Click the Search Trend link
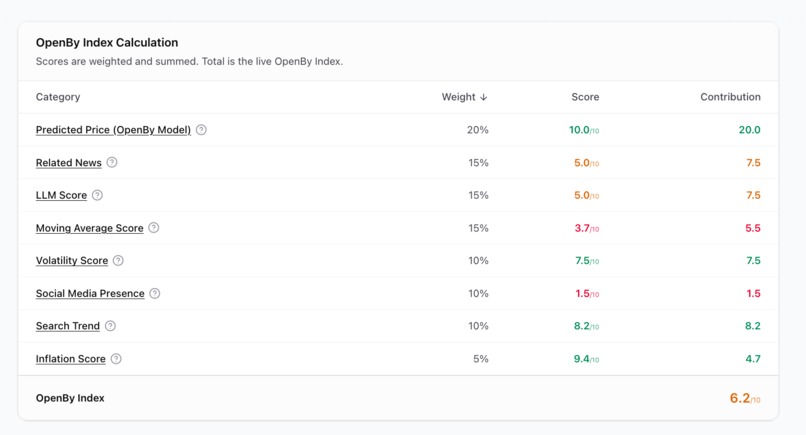The width and height of the screenshot is (806, 435). click(68, 326)
